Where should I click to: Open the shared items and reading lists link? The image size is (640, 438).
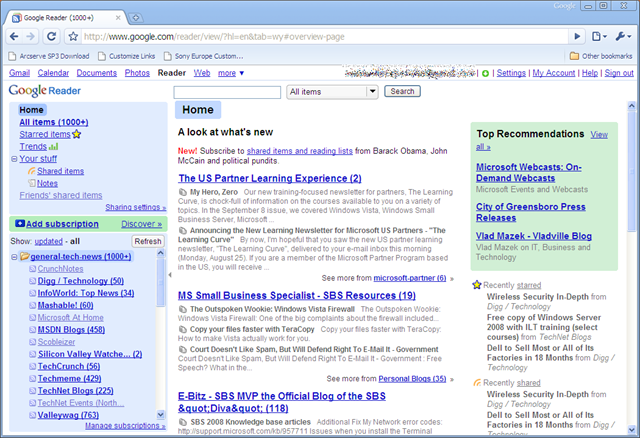pyautogui.click(x=300, y=151)
